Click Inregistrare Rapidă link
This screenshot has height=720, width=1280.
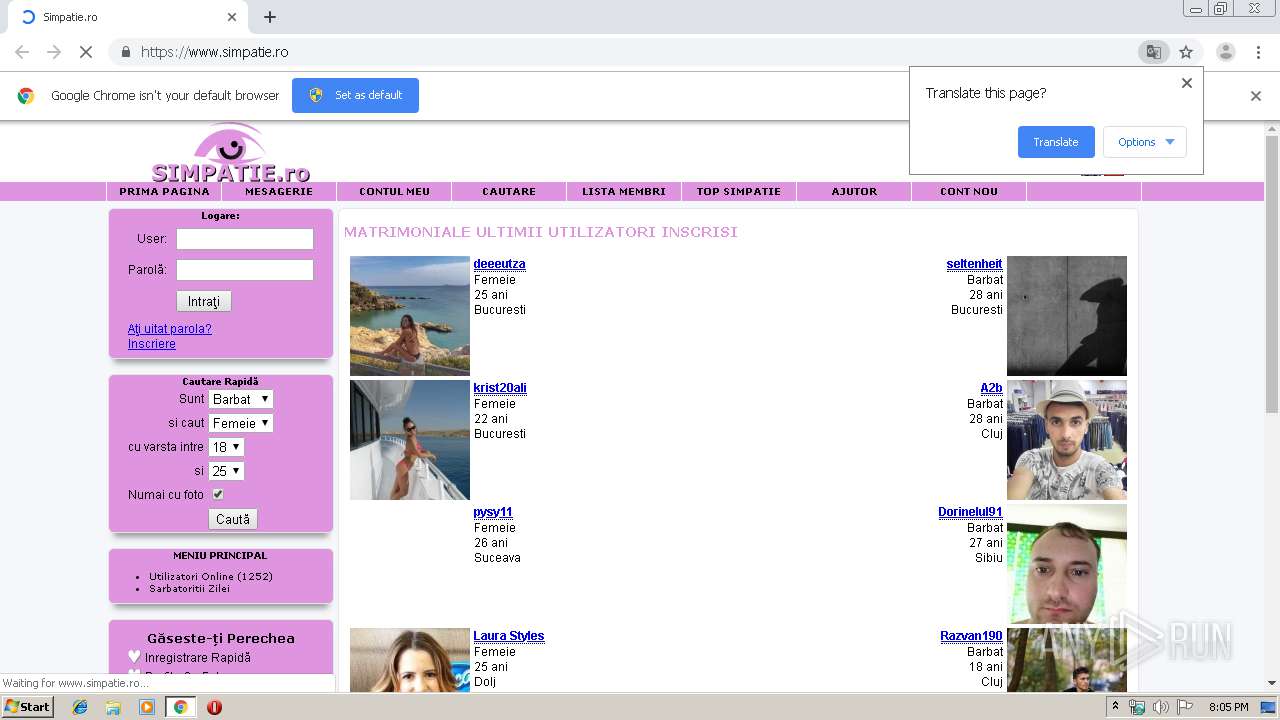pos(198,658)
